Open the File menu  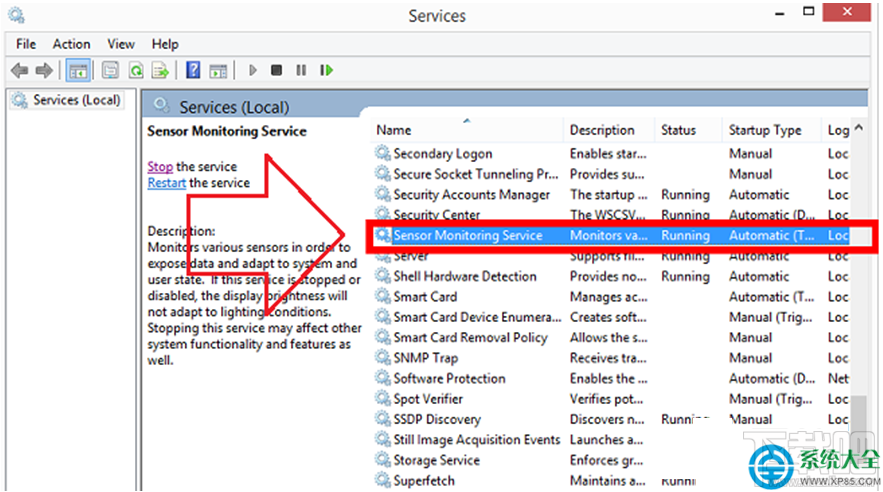coord(26,44)
